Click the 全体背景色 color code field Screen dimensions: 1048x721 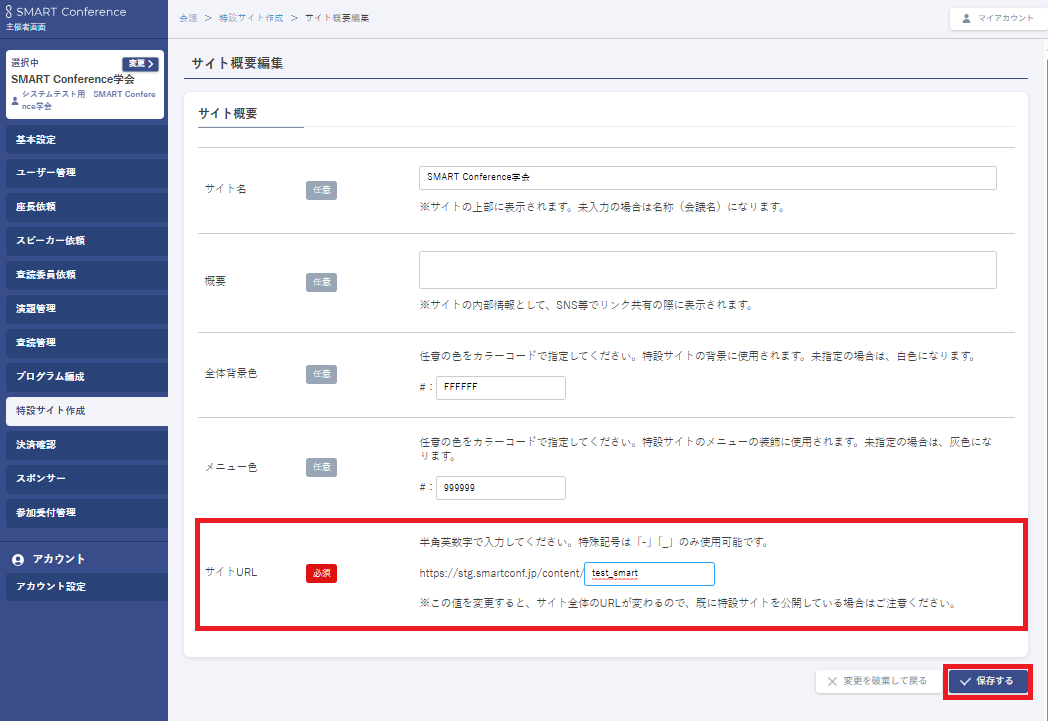click(x=500, y=388)
